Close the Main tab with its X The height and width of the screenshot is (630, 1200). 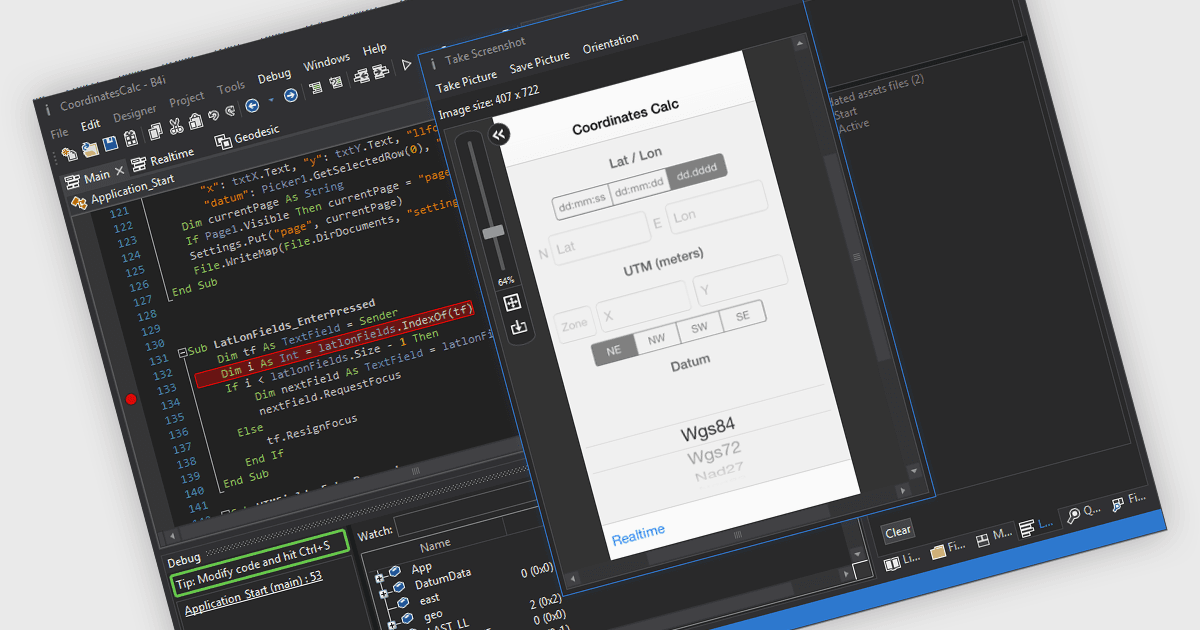(x=119, y=170)
